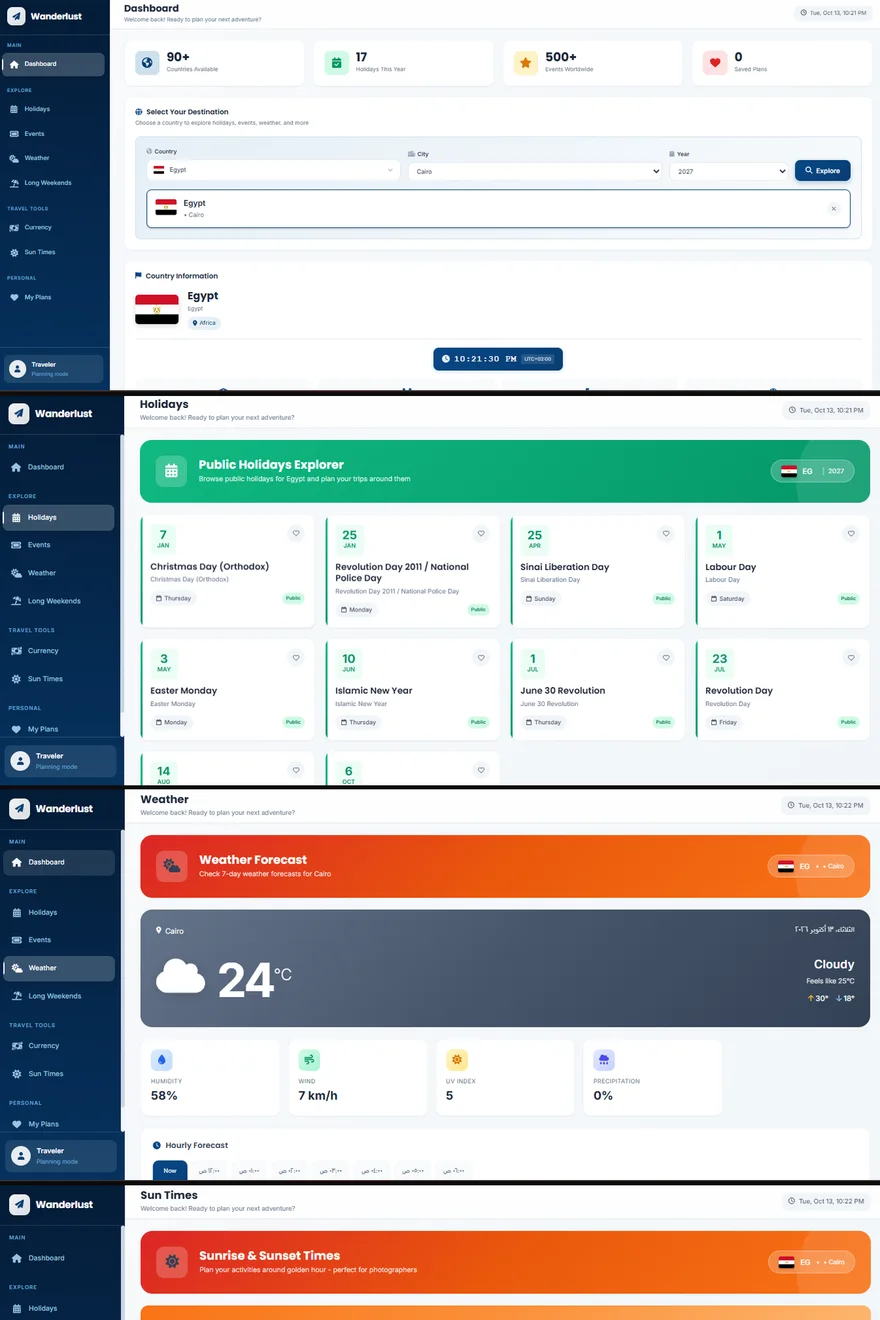Go to Dashboard from the Holidays screen sidebar

tap(60, 467)
